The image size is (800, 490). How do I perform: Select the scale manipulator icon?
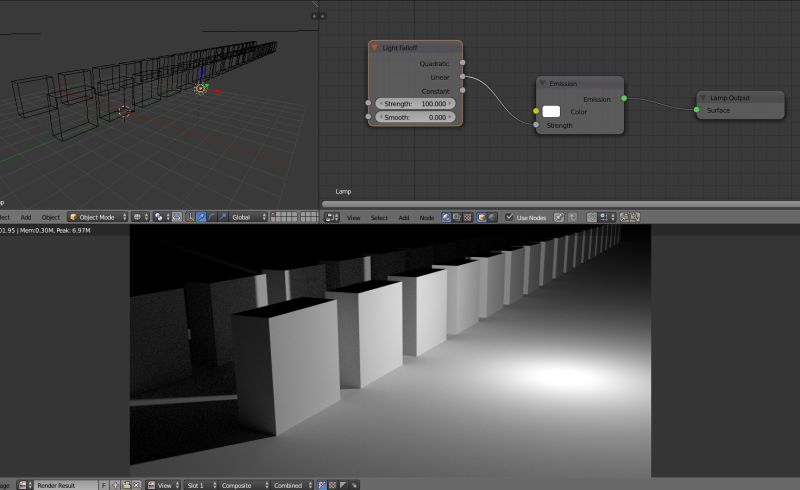pyautogui.click(x=222, y=217)
